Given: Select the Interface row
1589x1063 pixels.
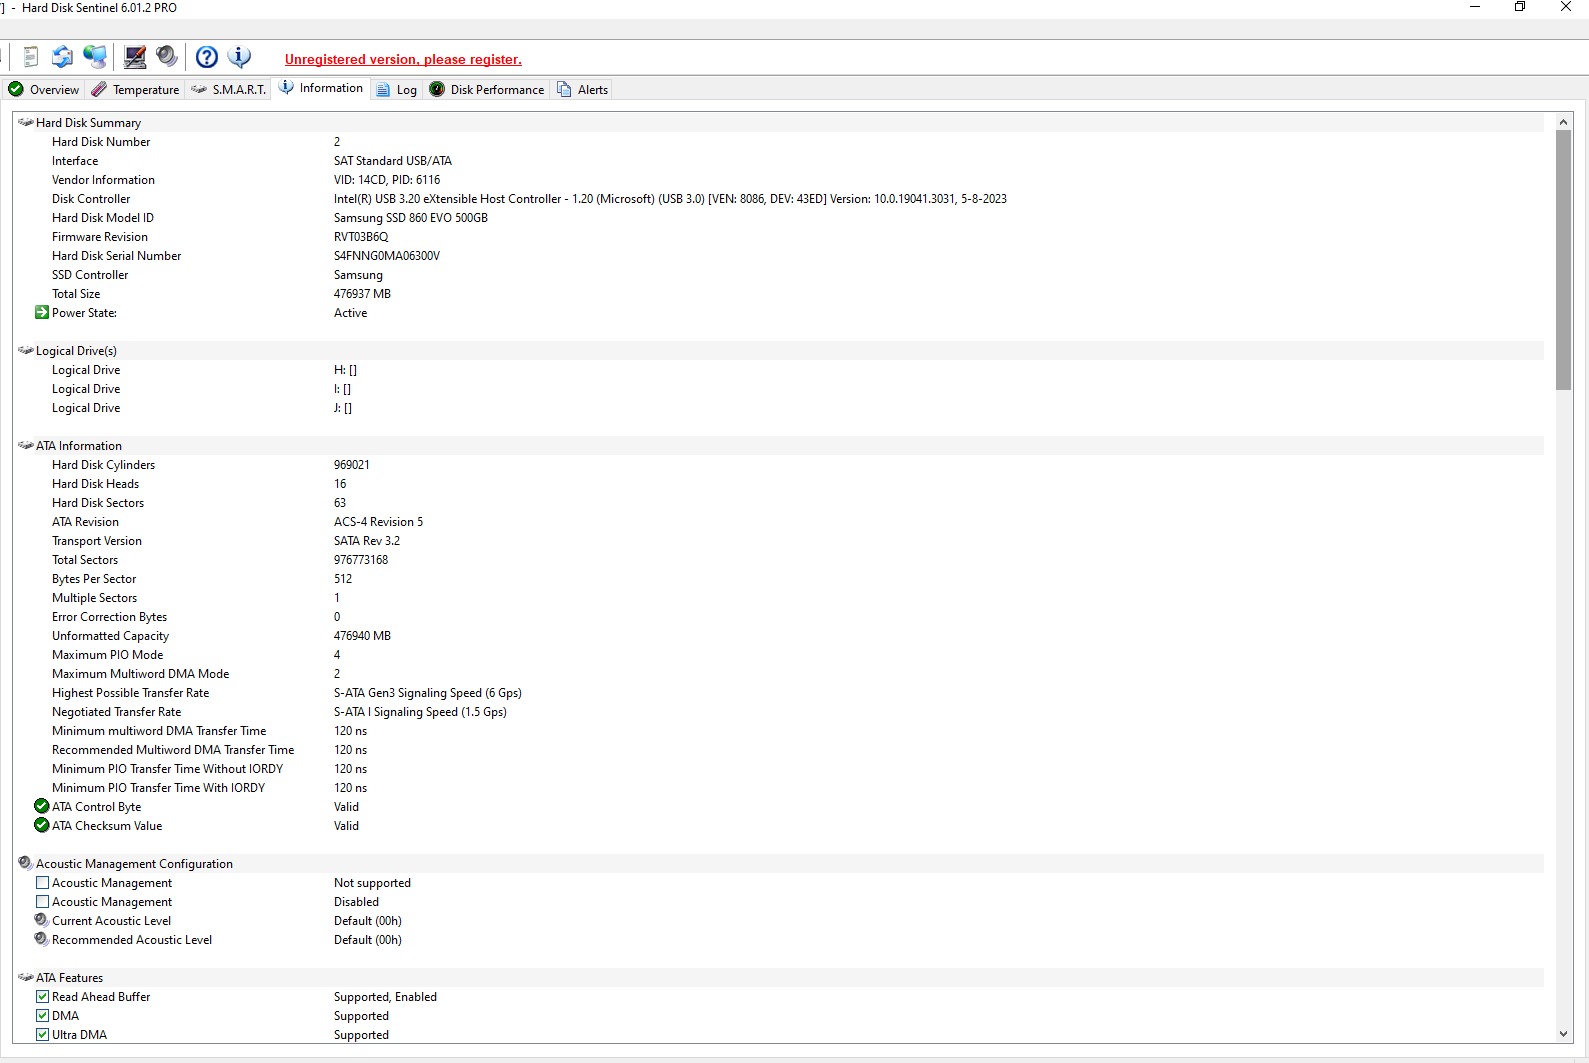Looking at the screenshot, I should pyautogui.click(x=780, y=161).
